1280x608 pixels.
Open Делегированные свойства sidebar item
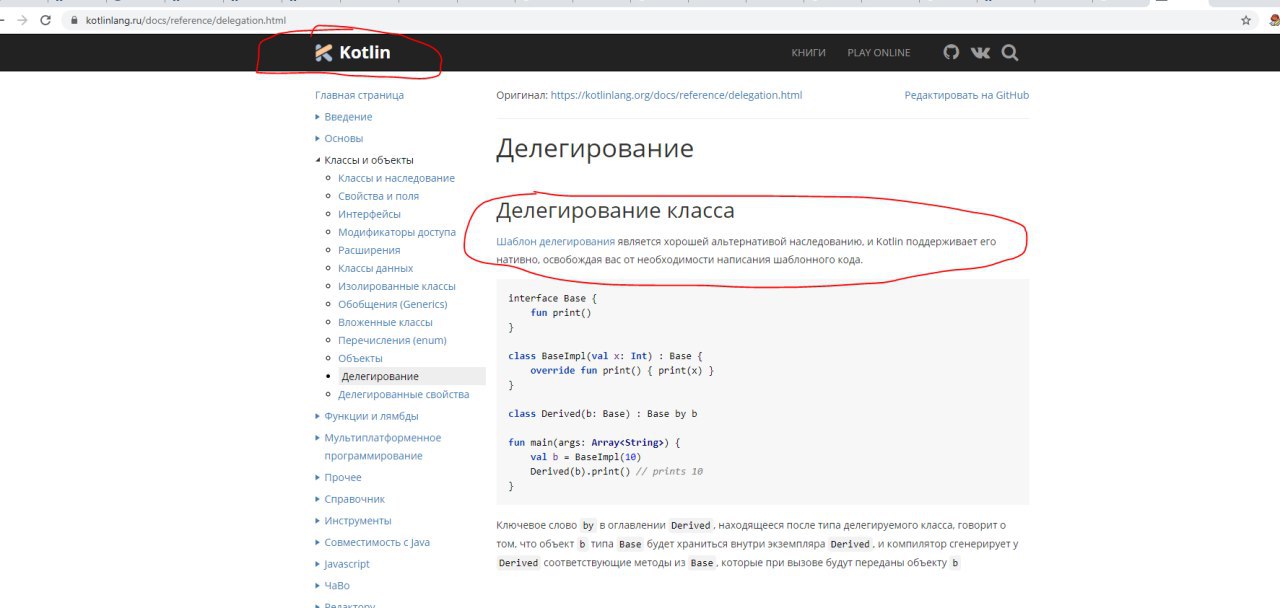click(x=403, y=394)
